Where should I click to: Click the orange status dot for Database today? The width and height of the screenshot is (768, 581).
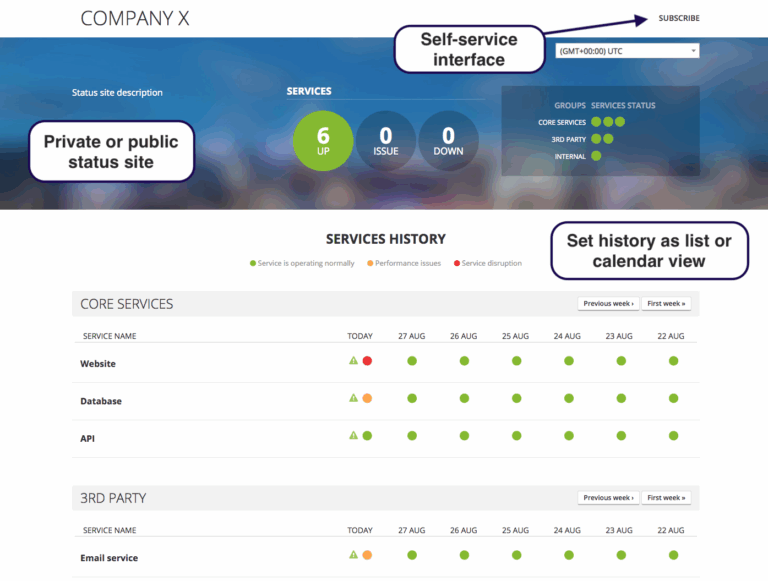click(367, 398)
